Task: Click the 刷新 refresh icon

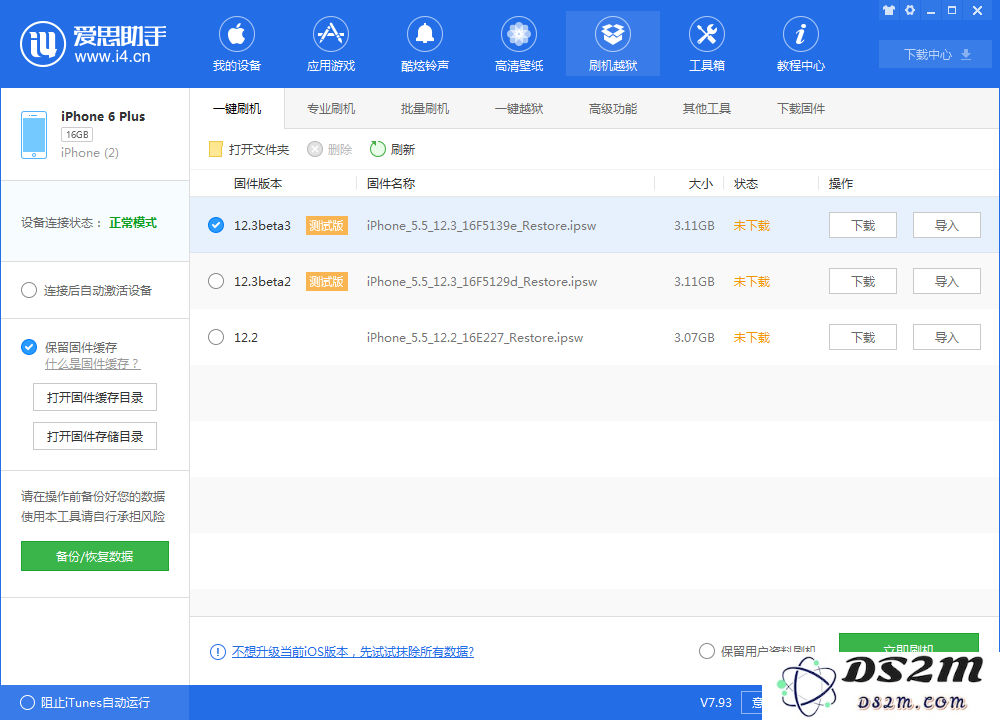Action: 378,149
